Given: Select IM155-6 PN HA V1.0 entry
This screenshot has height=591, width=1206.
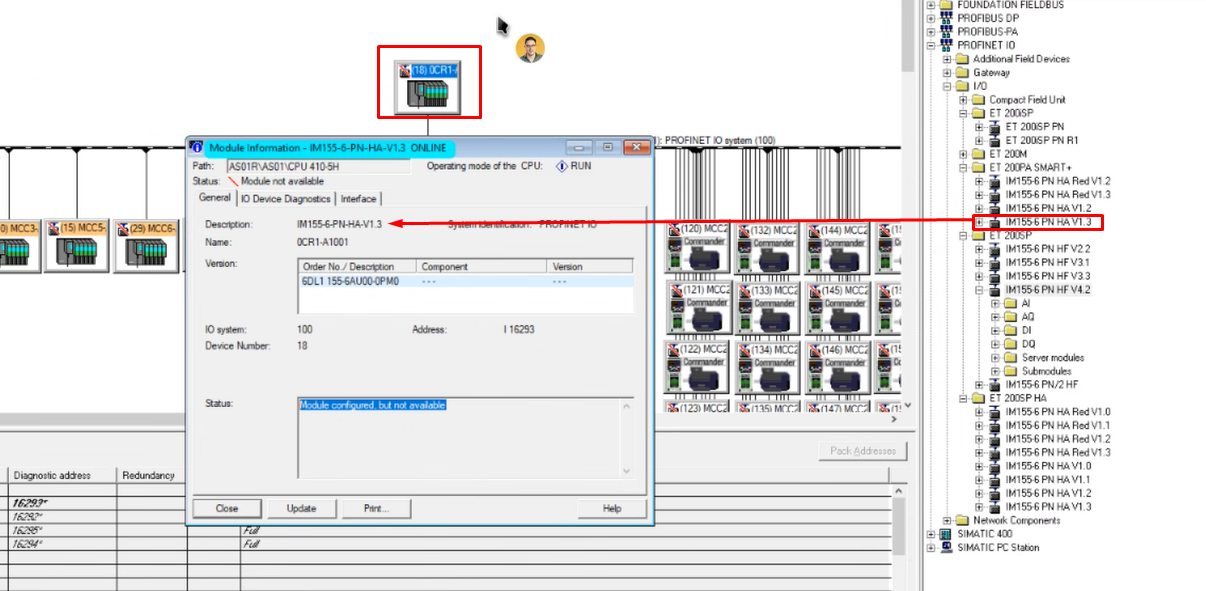Looking at the screenshot, I should pos(1048,466).
